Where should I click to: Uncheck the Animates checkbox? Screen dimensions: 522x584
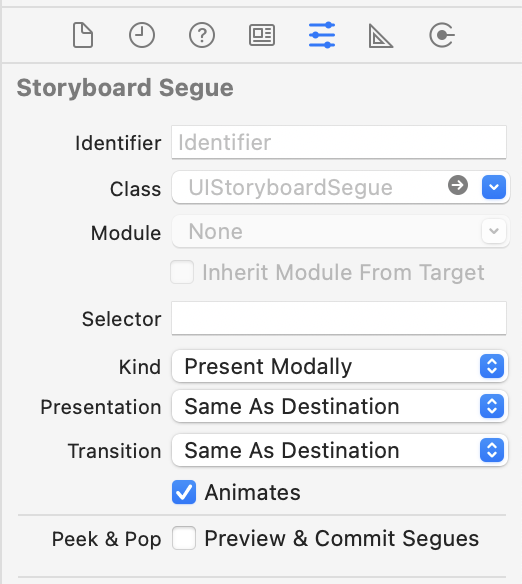(184, 492)
